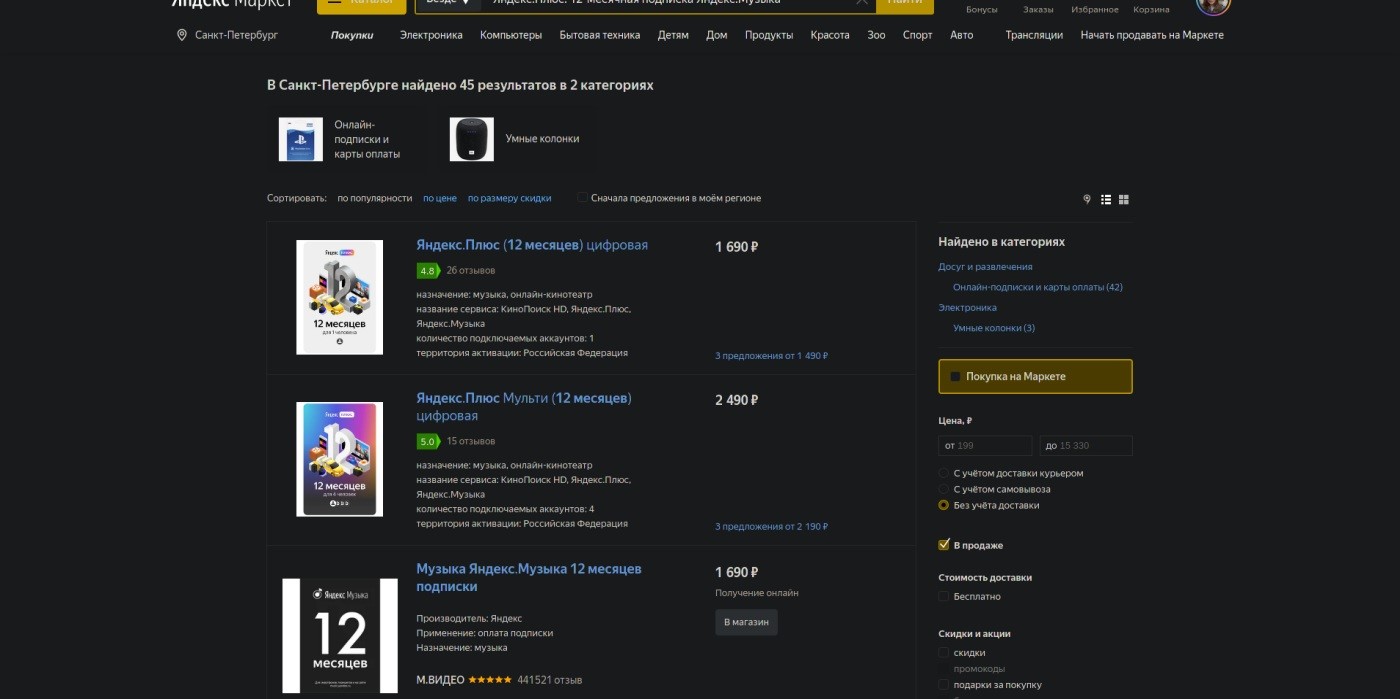Check подарки за покупку filter
Viewport: 1400px width, 699px height.
pos(943,685)
